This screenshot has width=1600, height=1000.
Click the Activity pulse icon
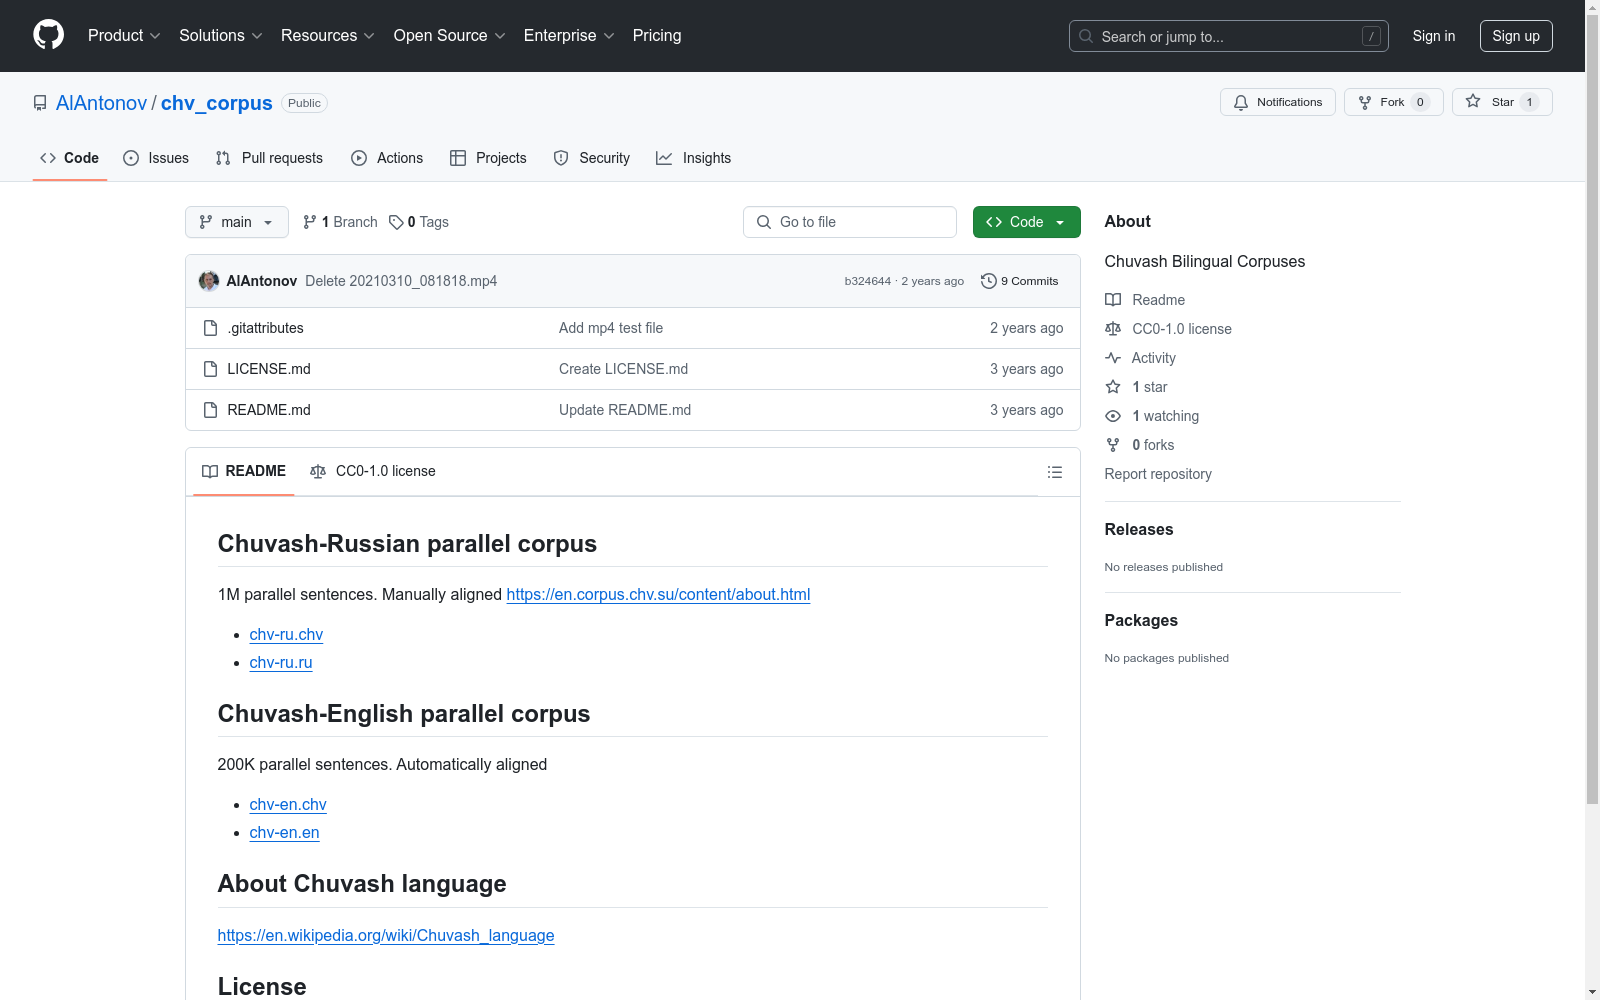[x=1113, y=358]
